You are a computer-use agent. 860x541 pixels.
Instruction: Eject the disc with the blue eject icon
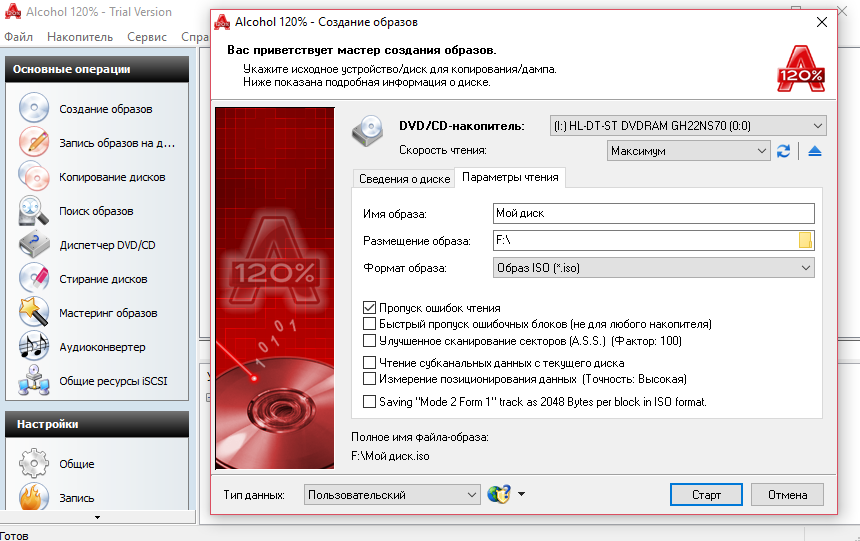coord(814,151)
